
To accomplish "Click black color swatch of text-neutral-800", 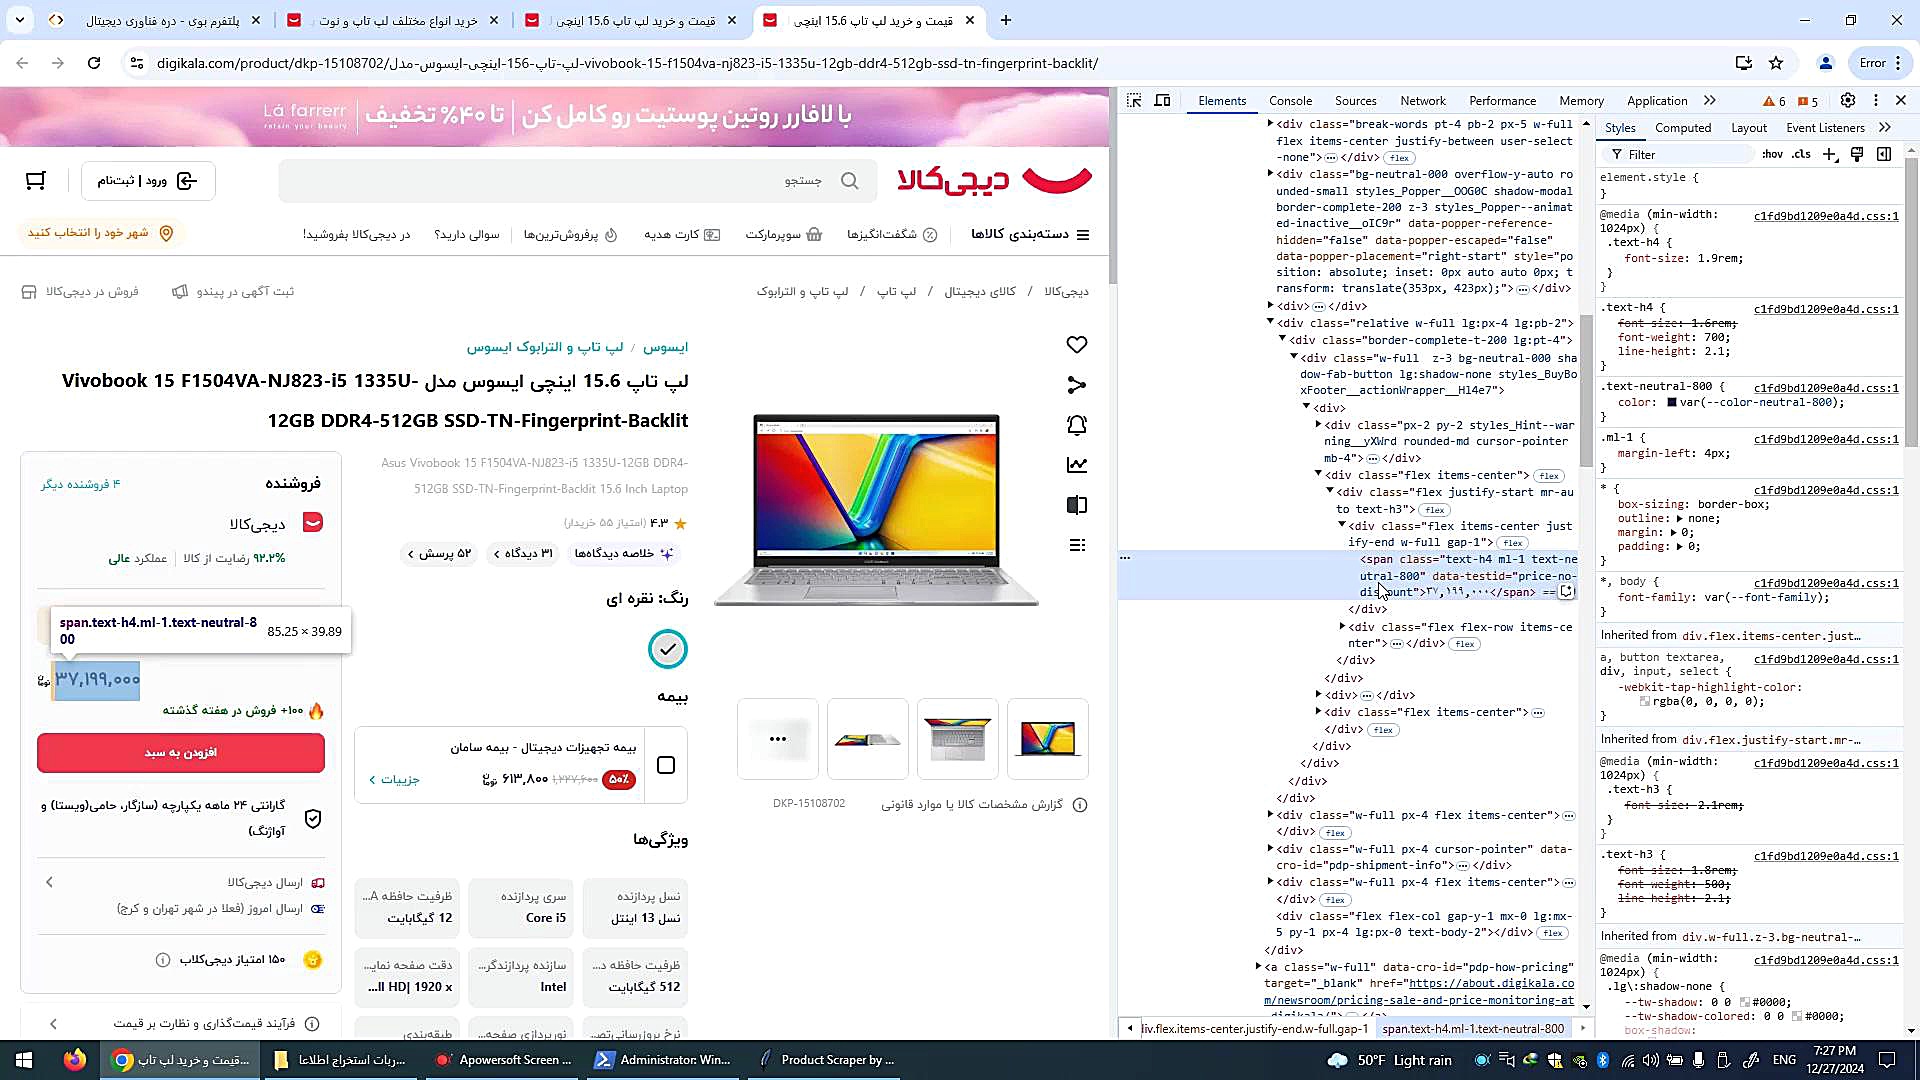I will coord(1672,403).
